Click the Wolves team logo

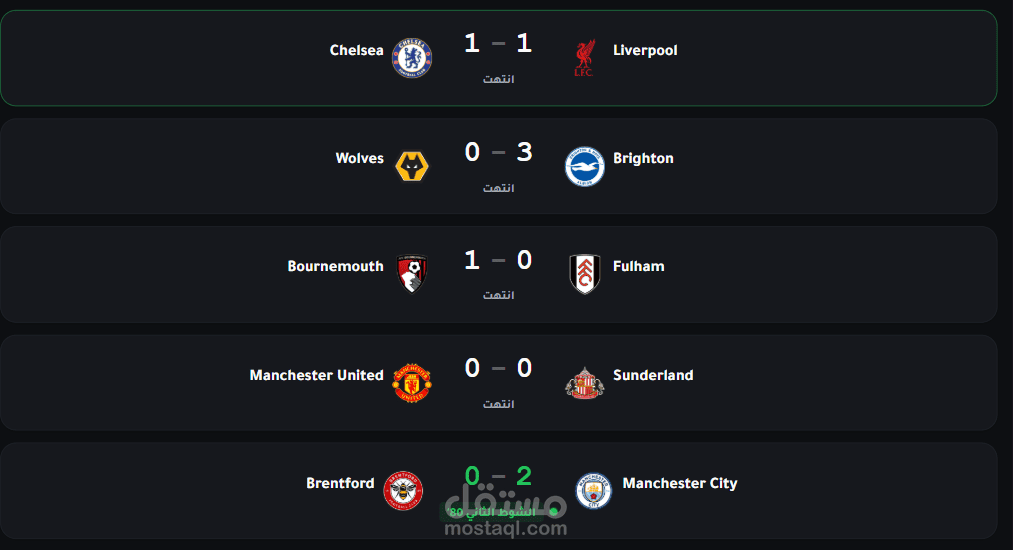tap(412, 166)
